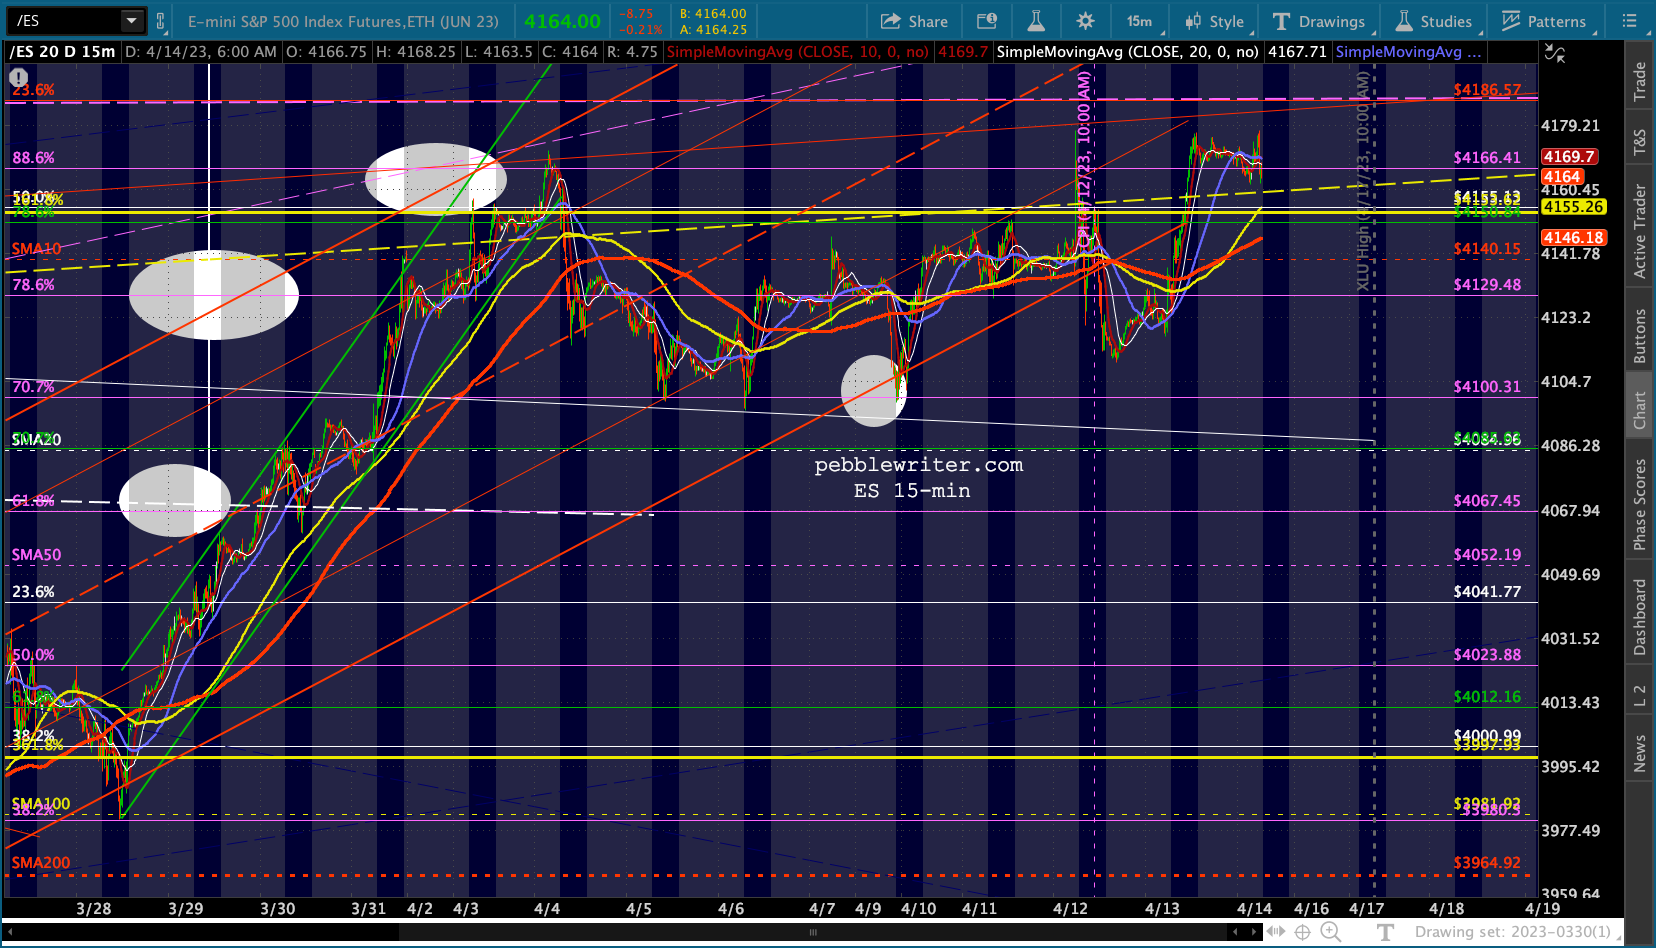Click the horizontal scroll left arrow
This screenshot has width=1656, height=948.
click(1236, 932)
